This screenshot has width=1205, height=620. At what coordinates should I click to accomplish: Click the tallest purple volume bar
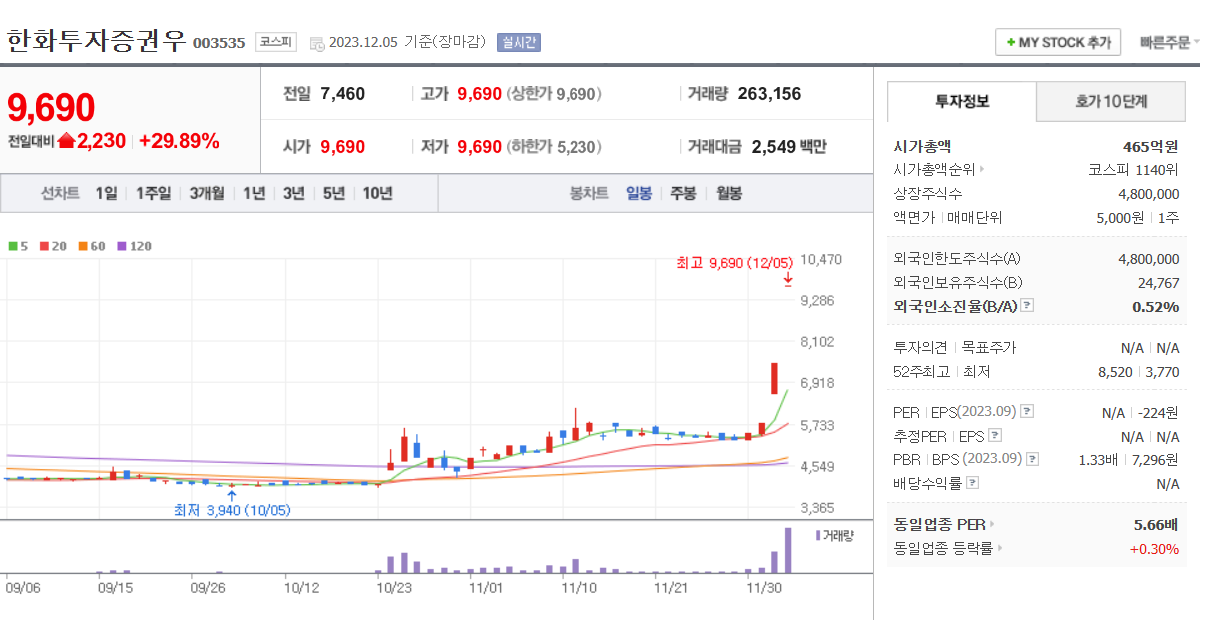[788, 550]
